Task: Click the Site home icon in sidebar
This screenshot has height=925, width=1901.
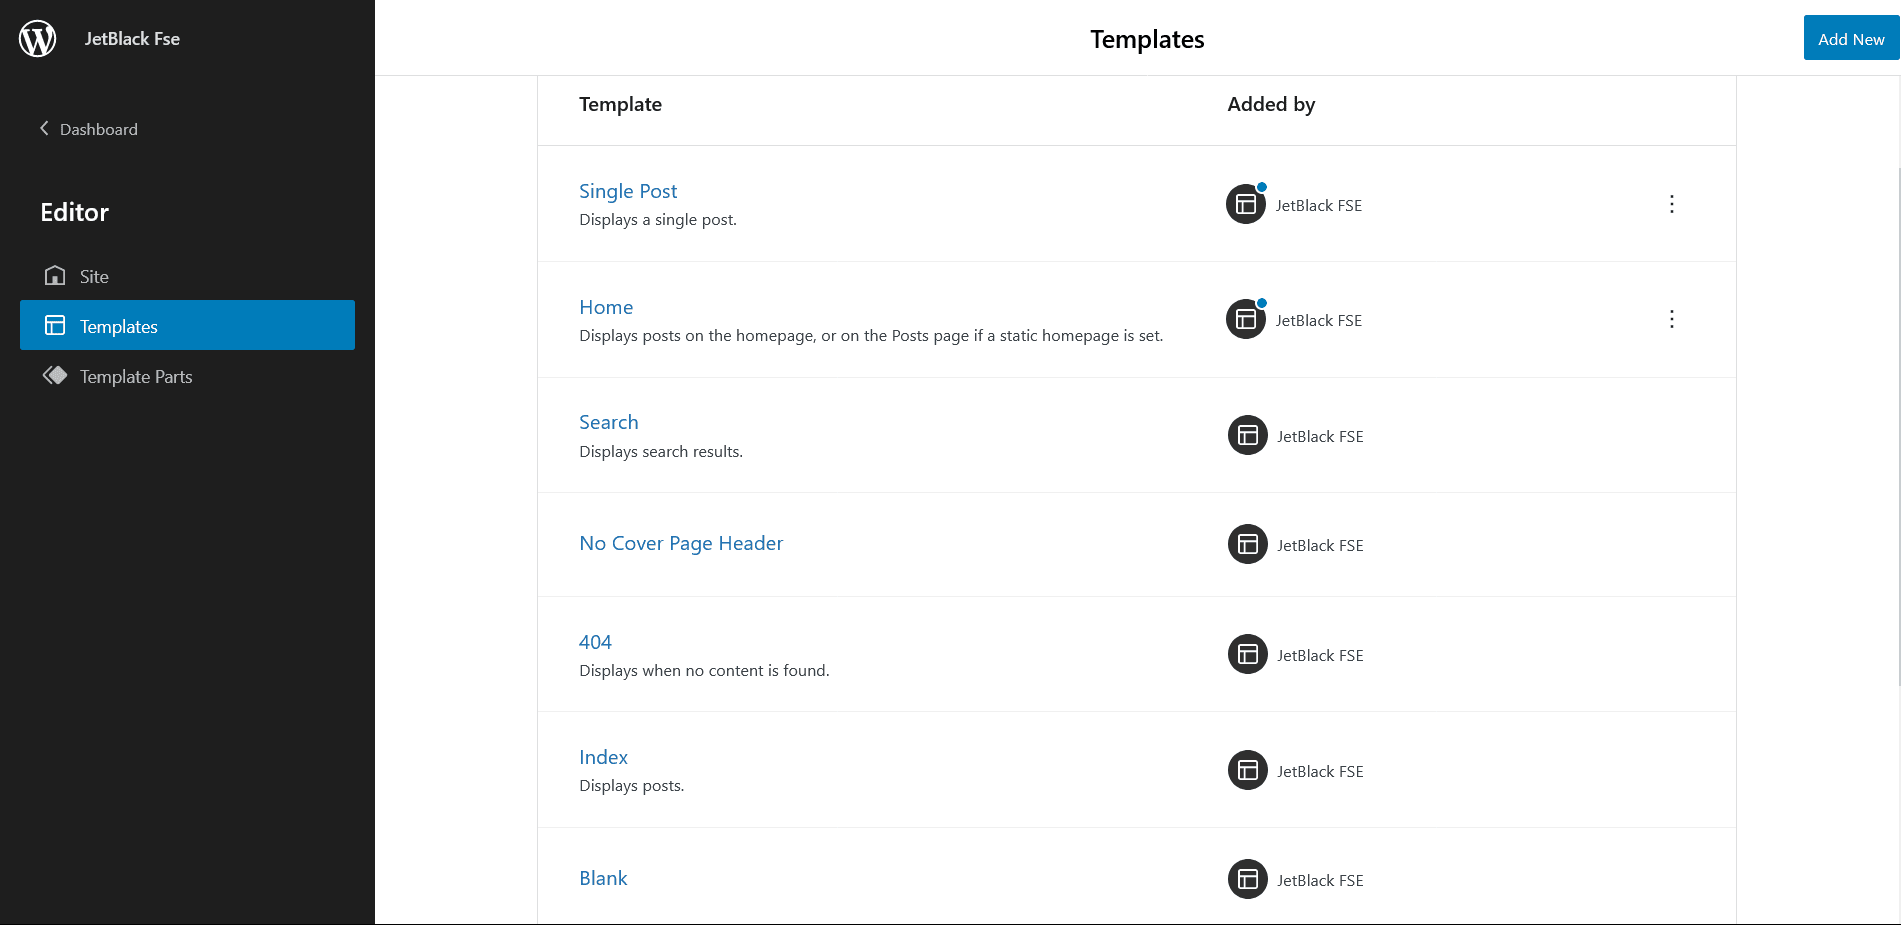Action: 55,275
